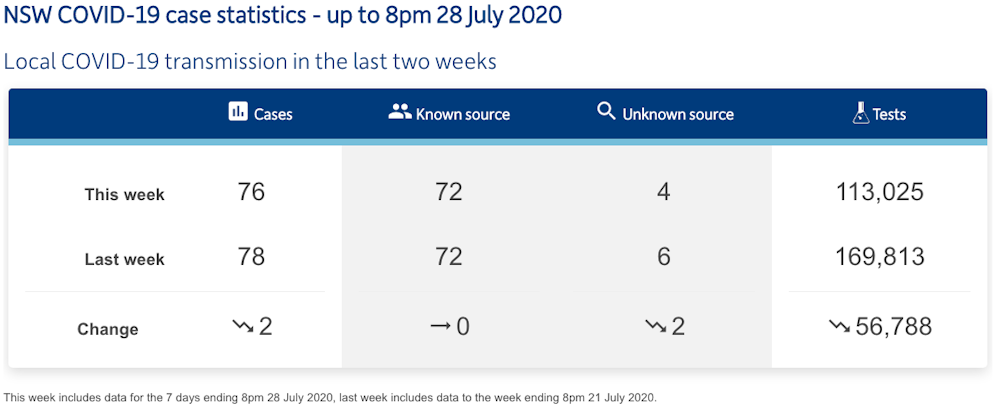The image size is (1000, 409).
Task: Click the Last week row label
Action: point(124,260)
